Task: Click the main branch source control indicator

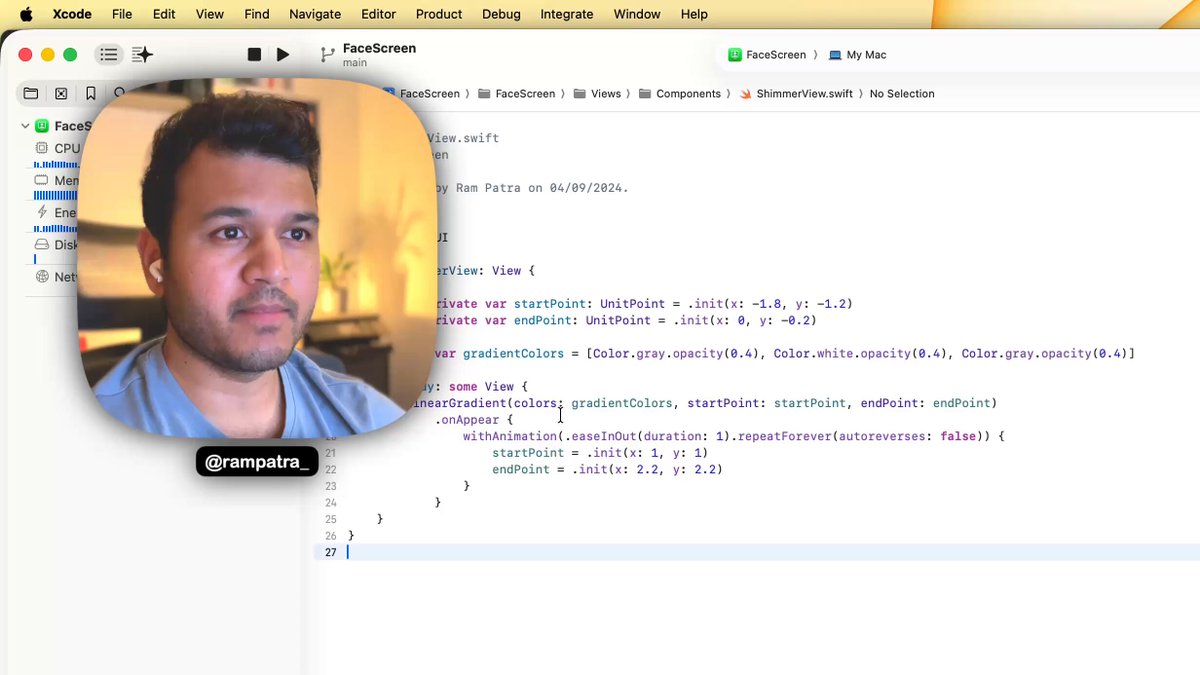Action: pyautogui.click(x=355, y=63)
